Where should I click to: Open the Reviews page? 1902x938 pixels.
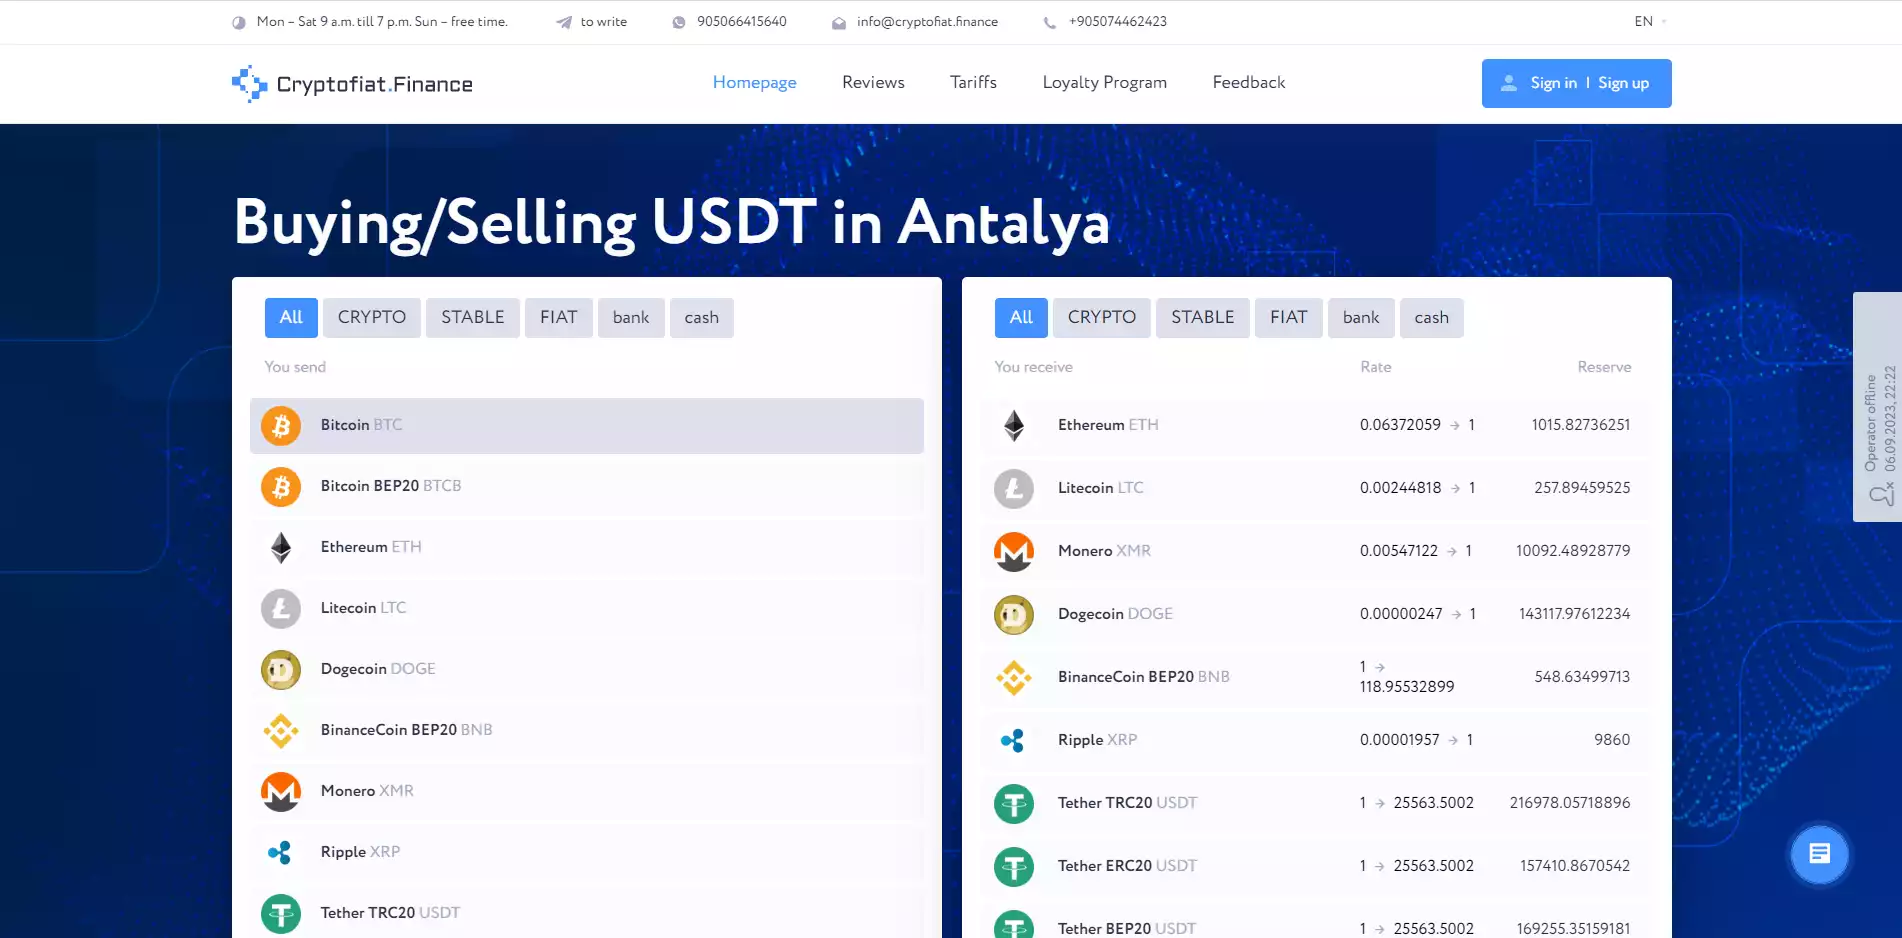[x=873, y=82]
